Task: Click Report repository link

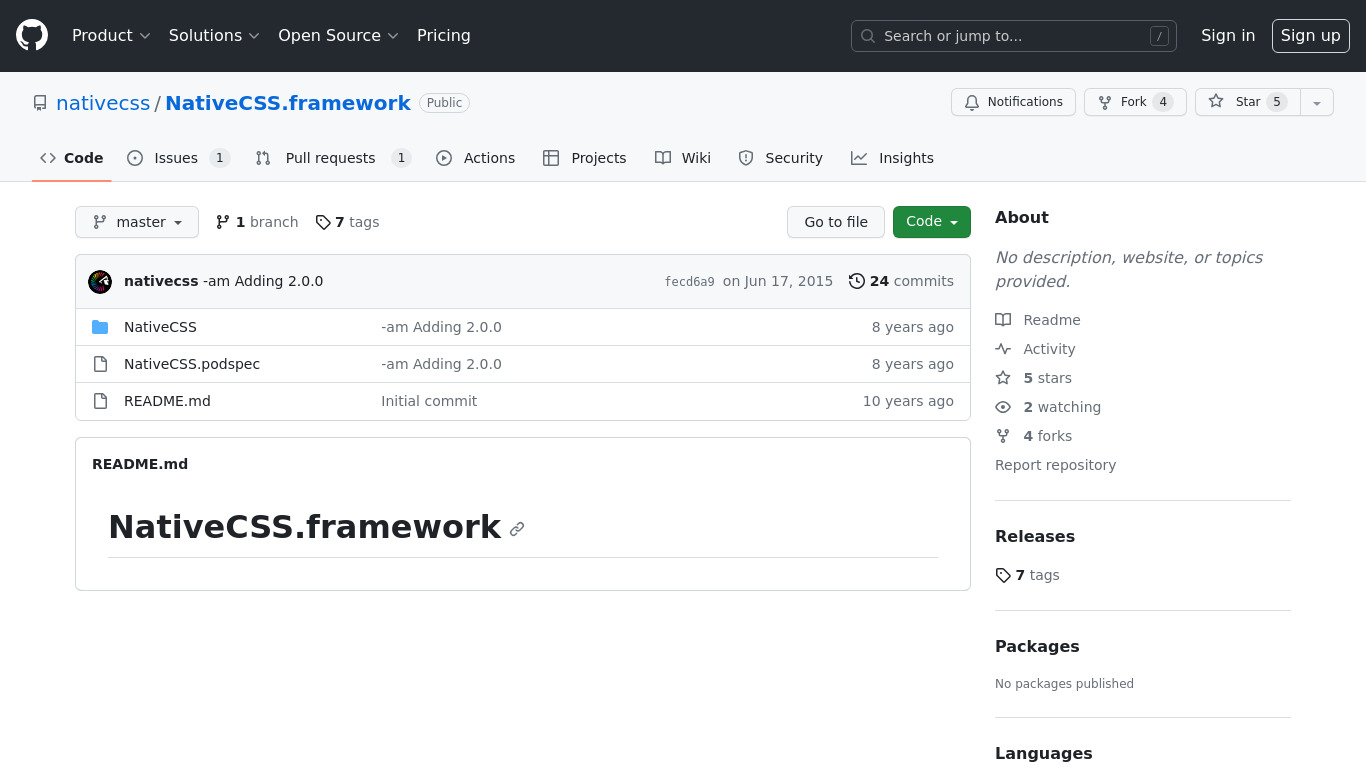Action: pos(1055,465)
